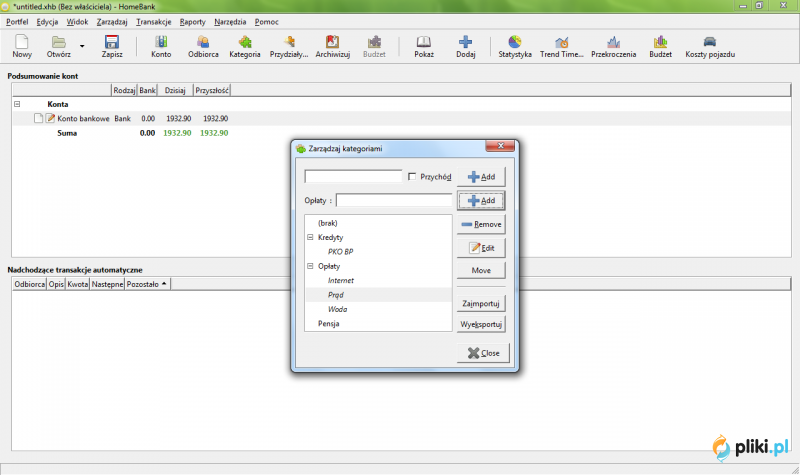Sort accounts by Przyszłość column header
This screenshot has height=475, width=800.
212,90
